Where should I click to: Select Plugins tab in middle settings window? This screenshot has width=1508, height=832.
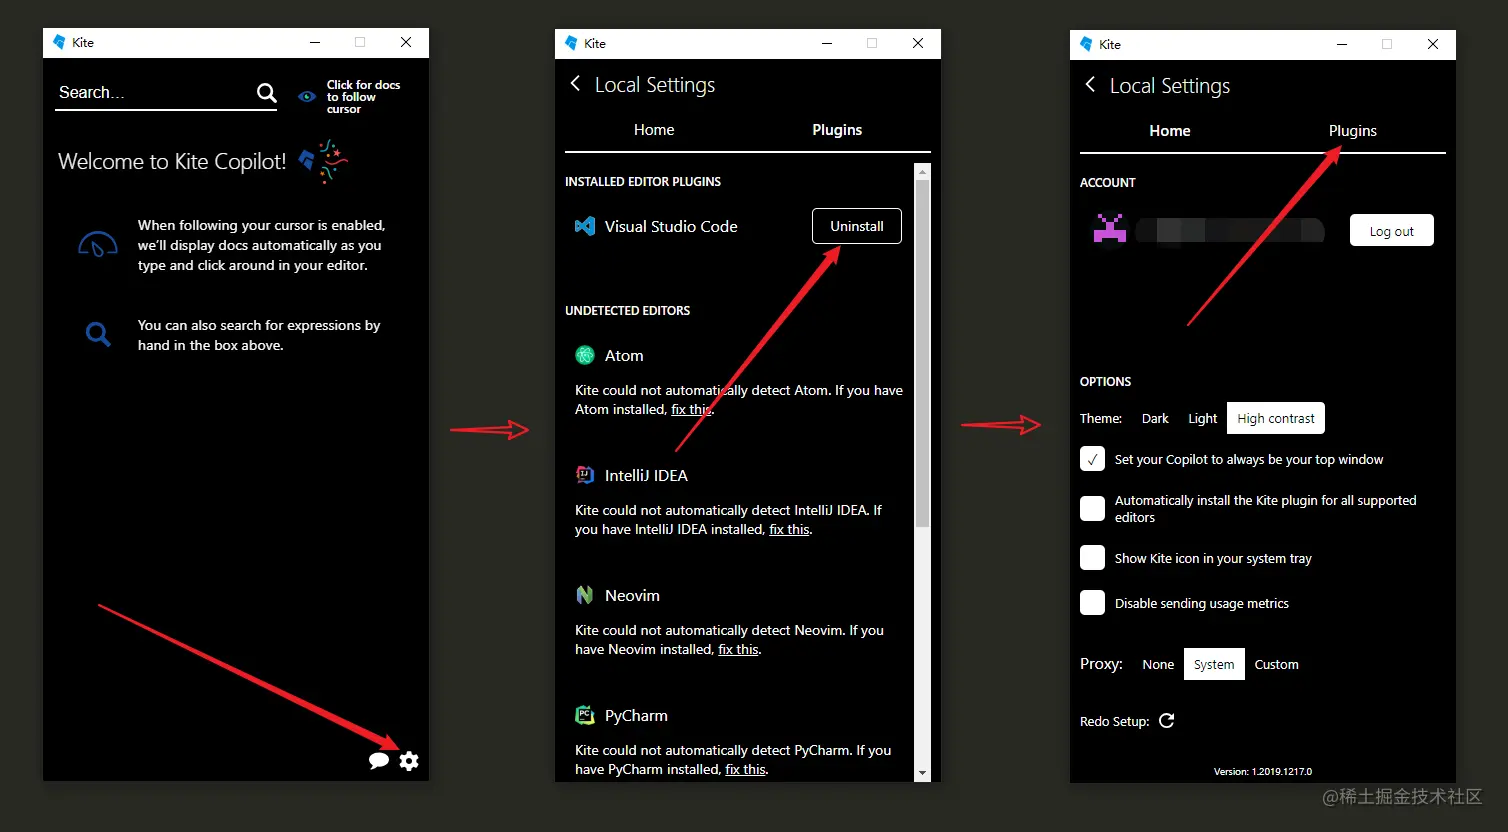click(x=837, y=130)
